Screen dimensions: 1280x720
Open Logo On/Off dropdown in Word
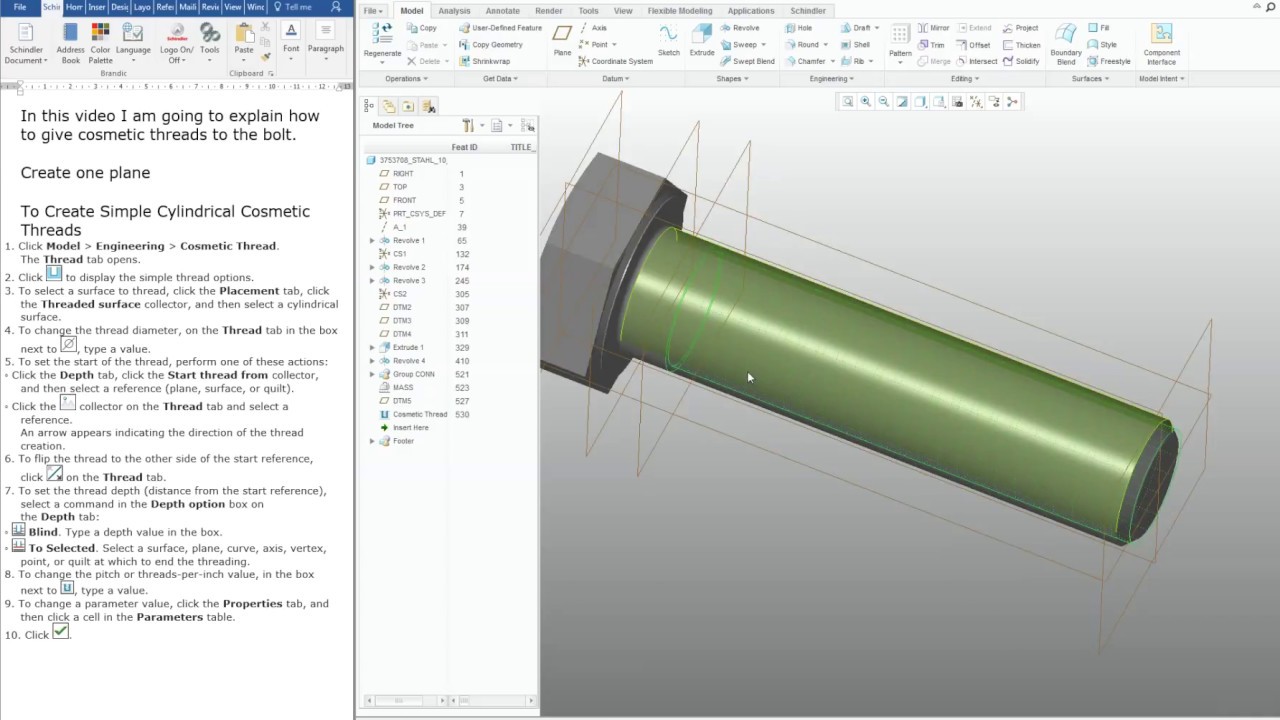pyautogui.click(x=176, y=44)
